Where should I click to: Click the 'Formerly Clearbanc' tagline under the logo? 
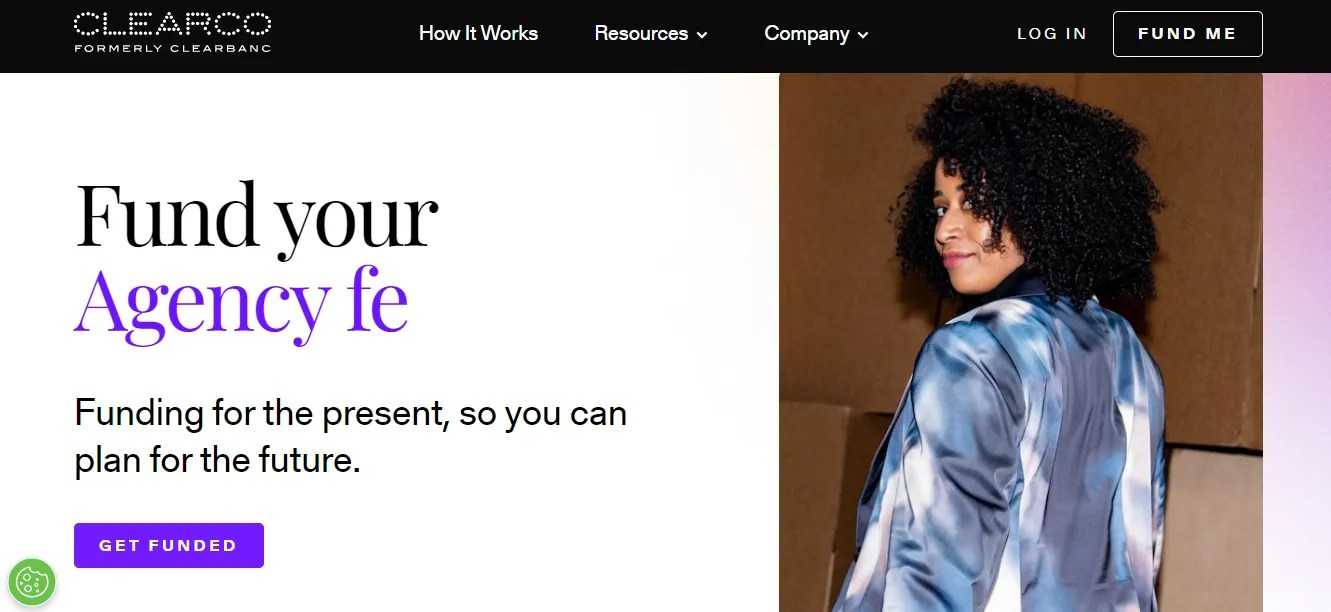172,48
